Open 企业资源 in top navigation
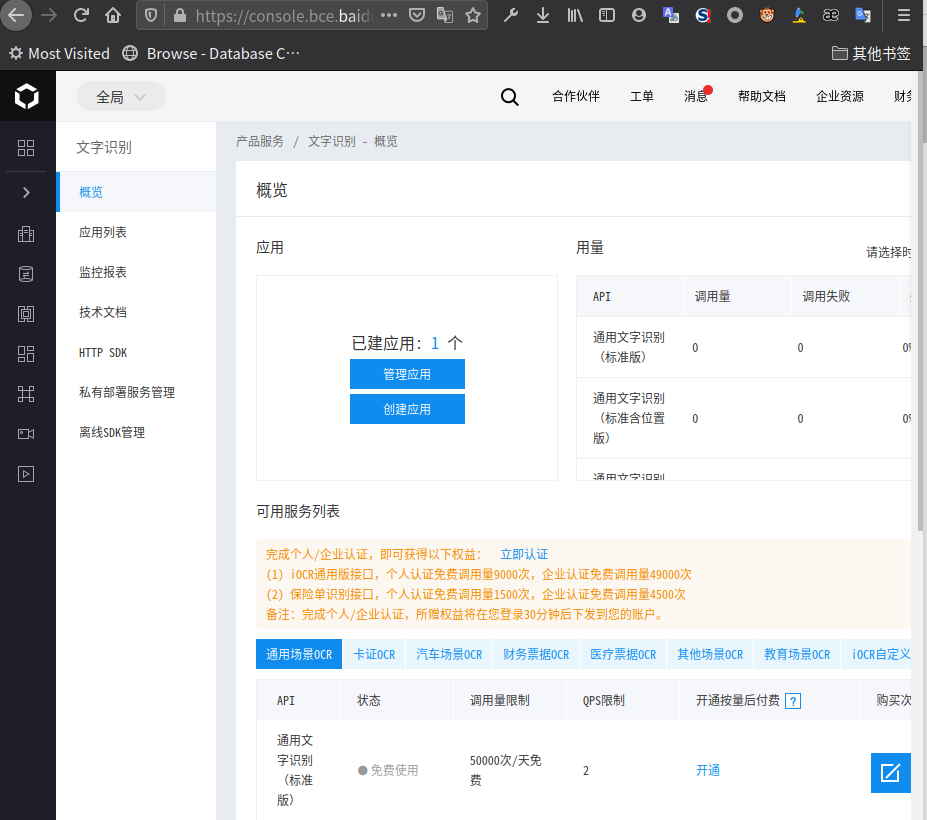The width and height of the screenshot is (927, 820). (840, 96)
